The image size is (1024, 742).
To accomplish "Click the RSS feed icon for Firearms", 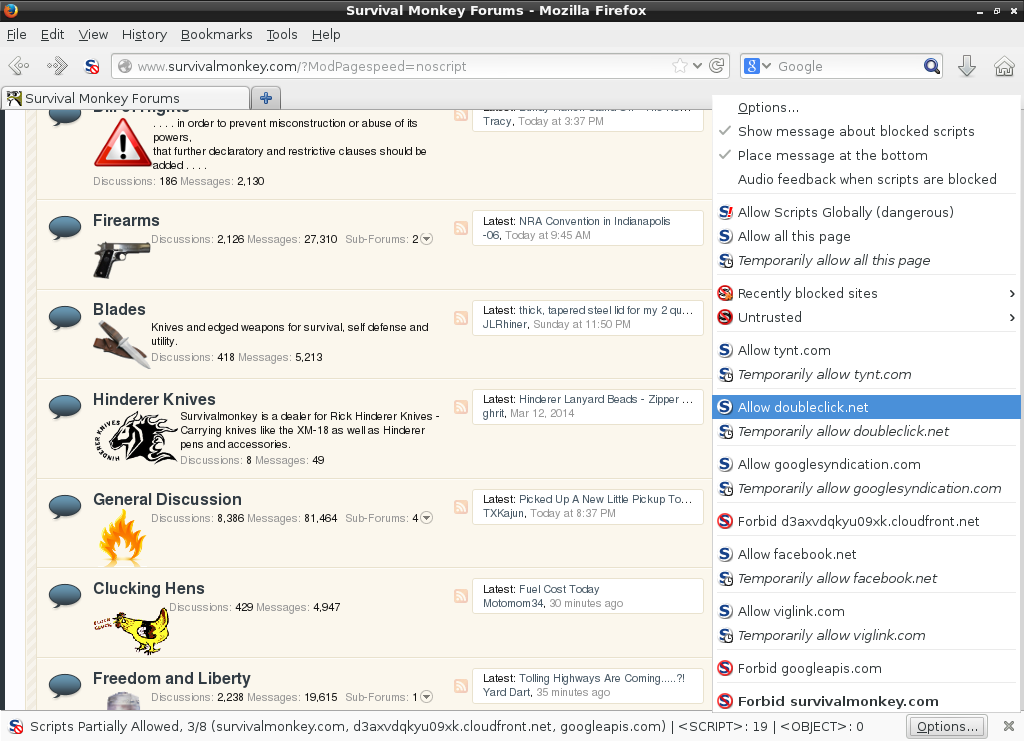I will pyautogui.click(x=461, y=228).
